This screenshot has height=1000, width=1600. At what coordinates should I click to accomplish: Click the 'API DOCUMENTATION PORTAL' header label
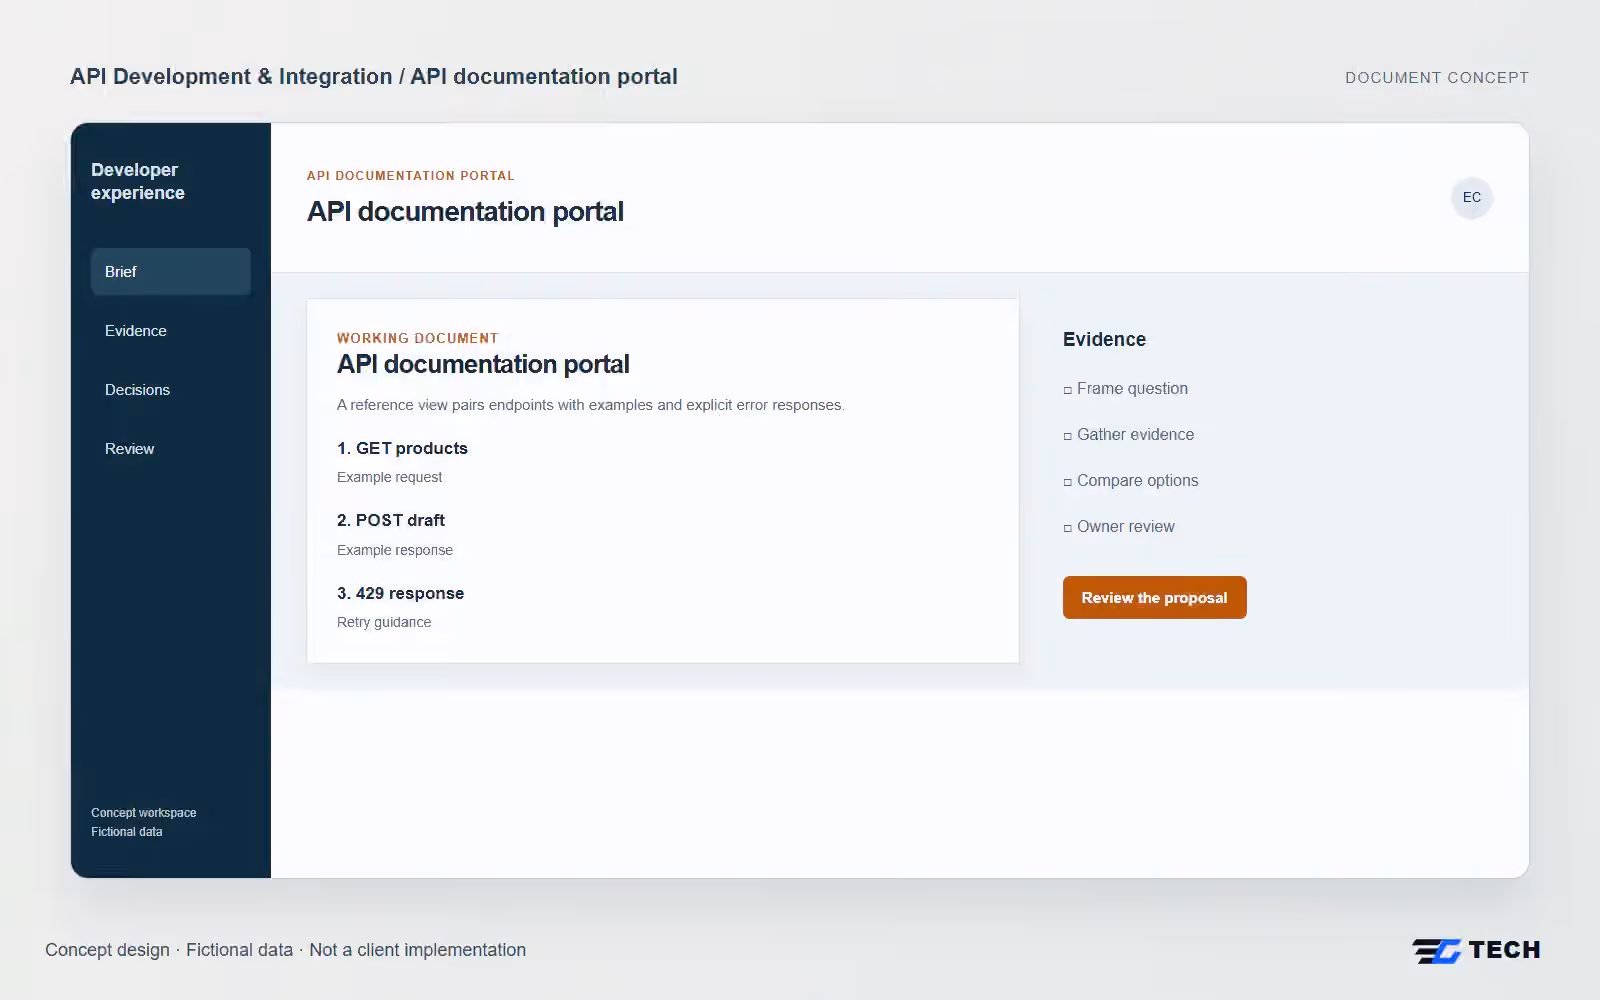[411, 175]
